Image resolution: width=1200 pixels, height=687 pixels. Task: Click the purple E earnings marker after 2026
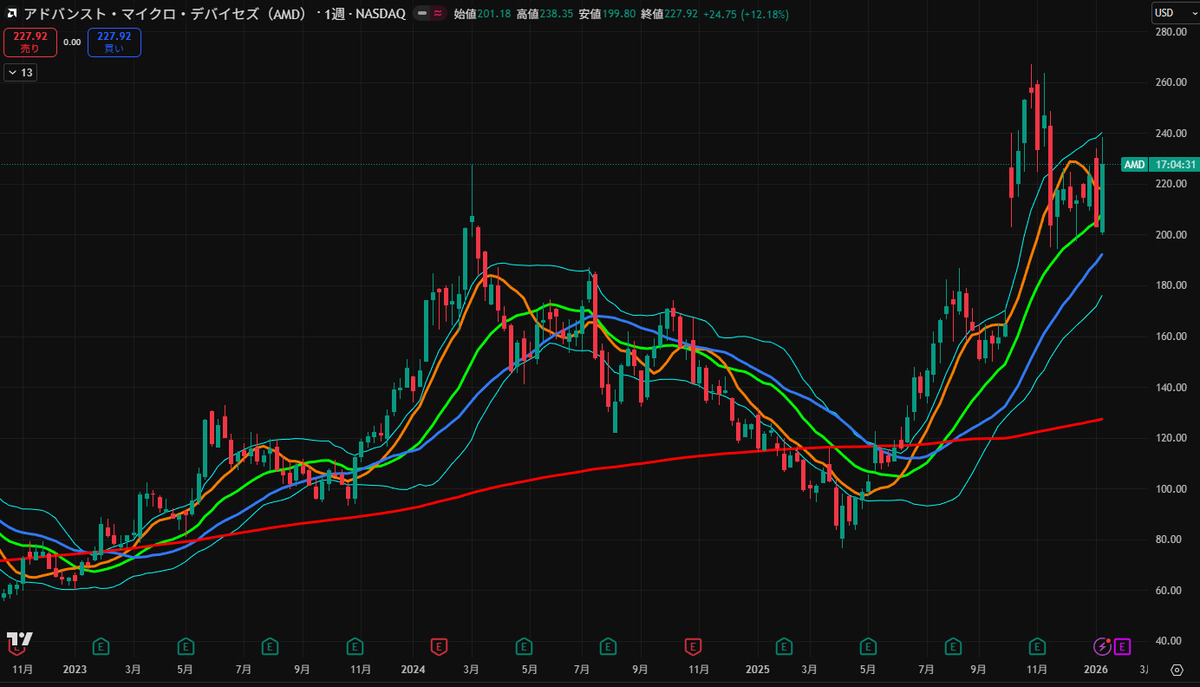coord(1122,647)
